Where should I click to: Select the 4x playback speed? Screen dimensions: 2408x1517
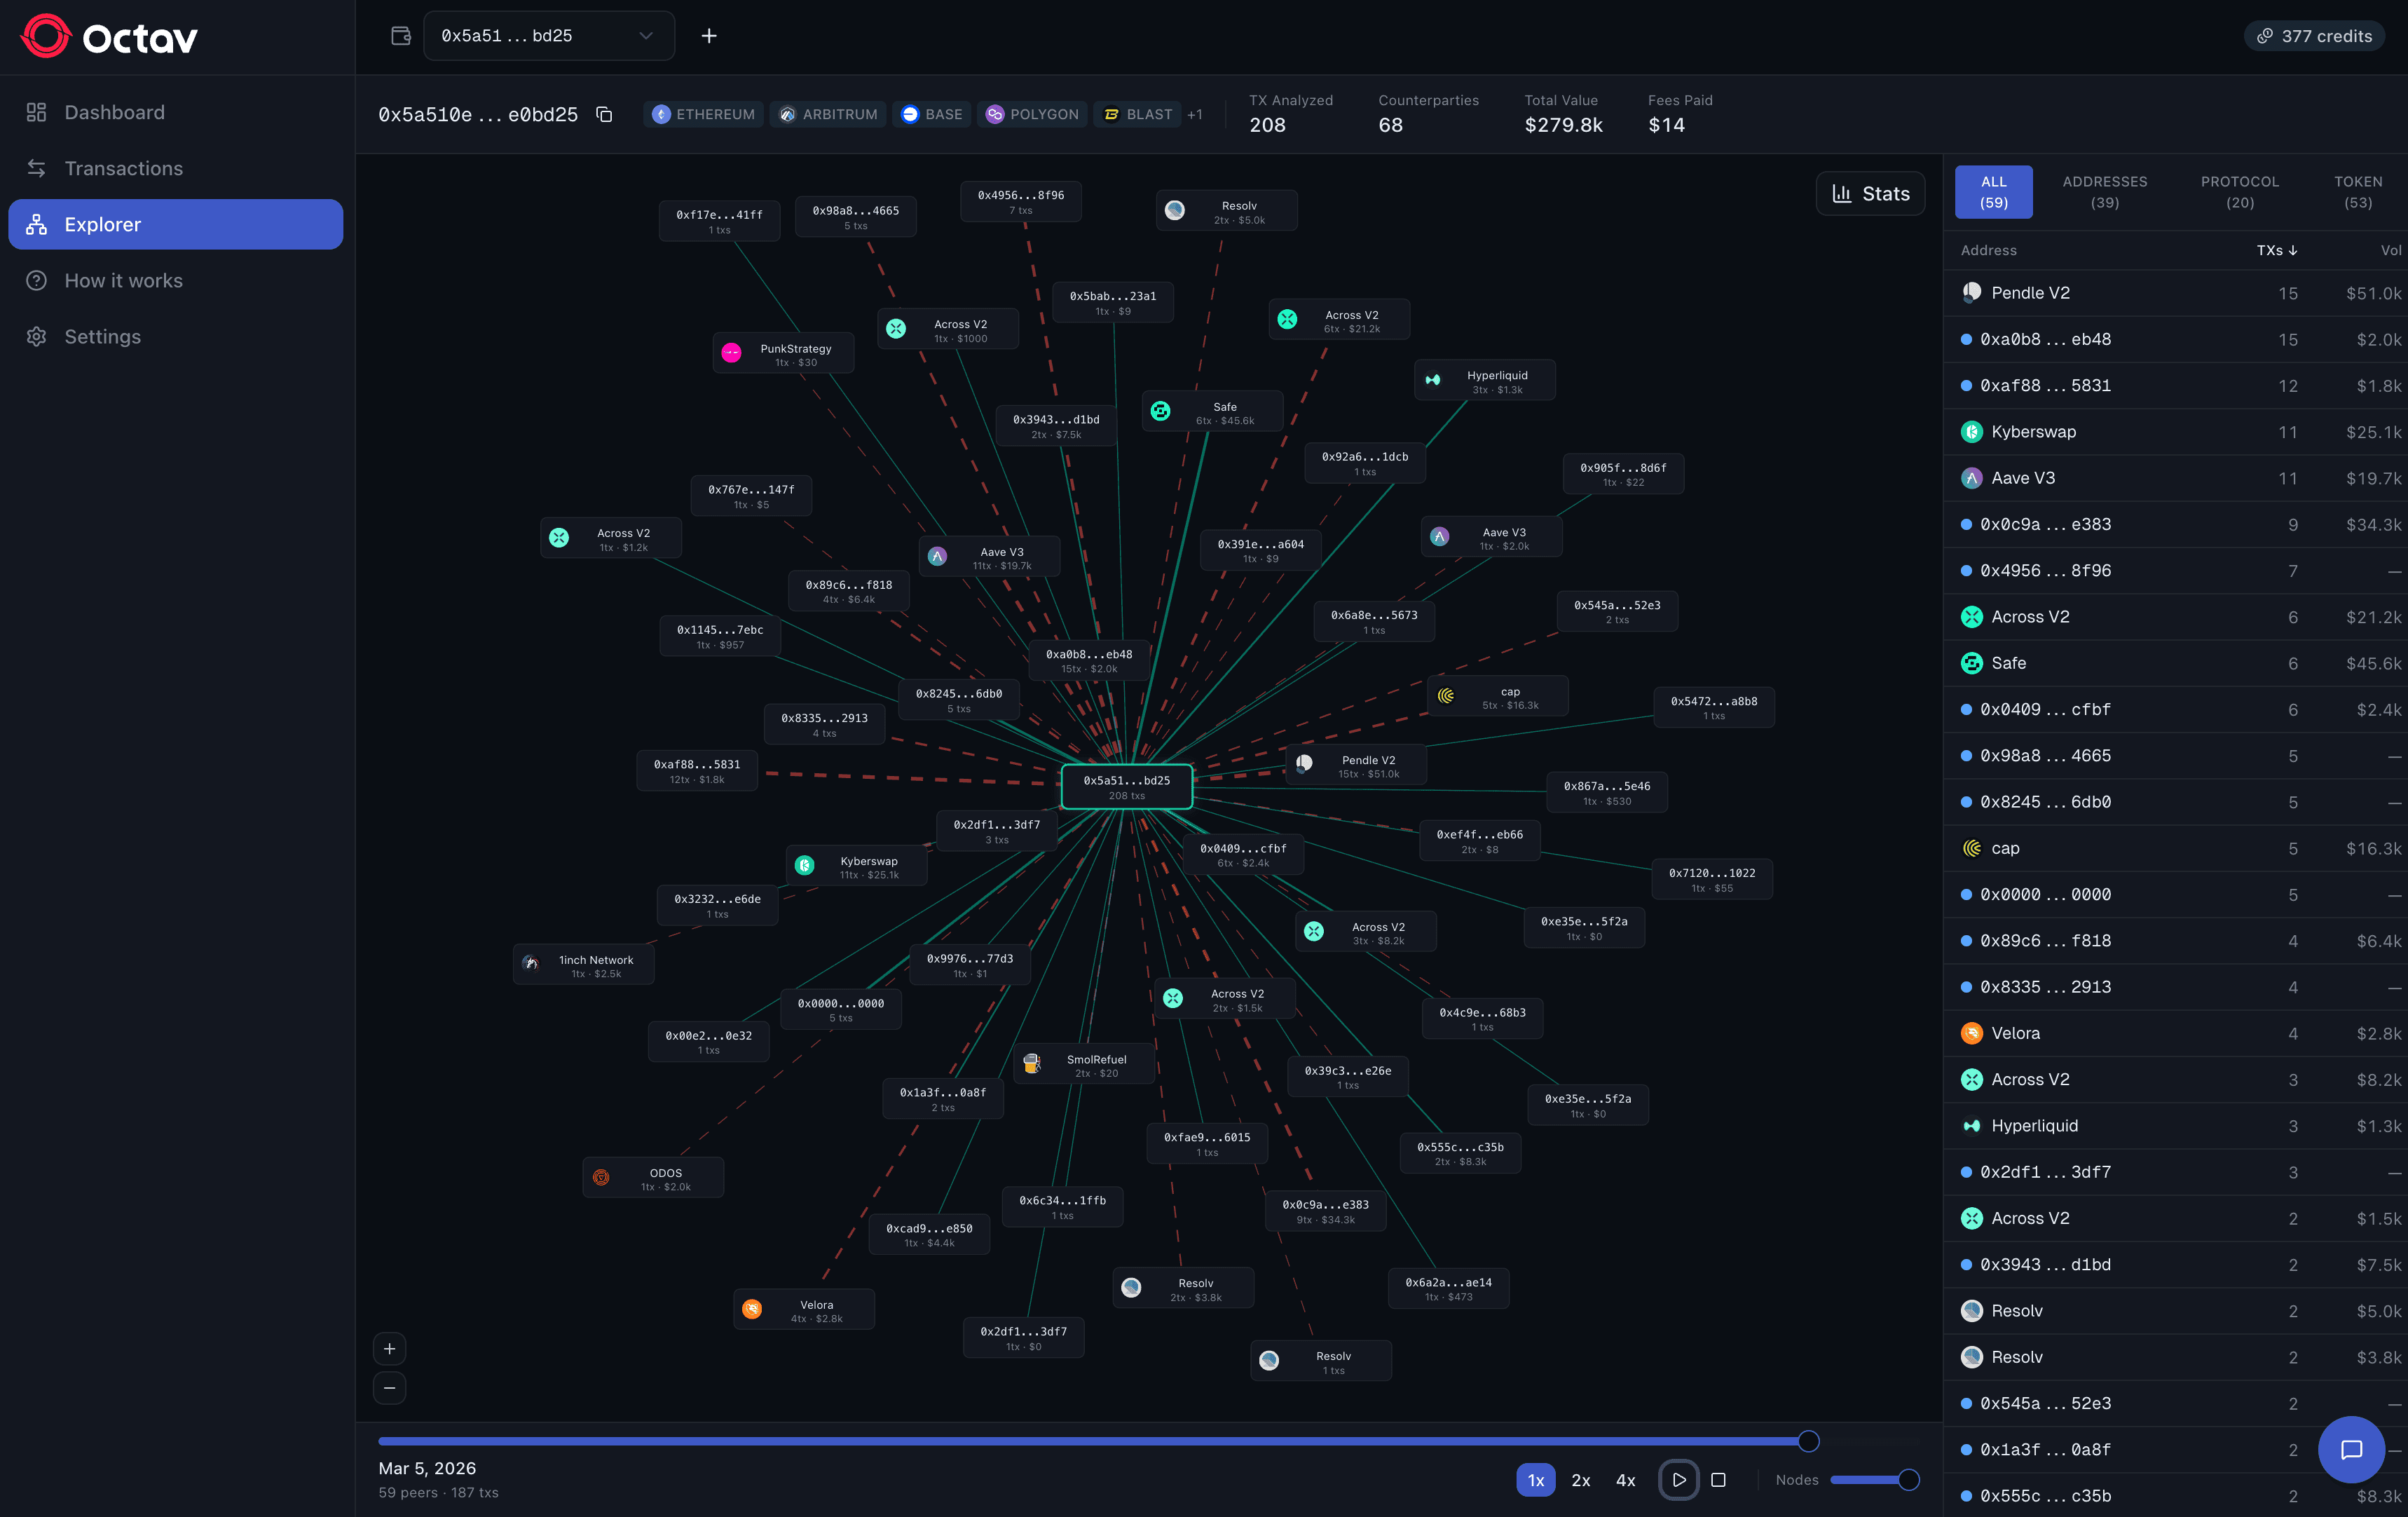point(1625,1480)
